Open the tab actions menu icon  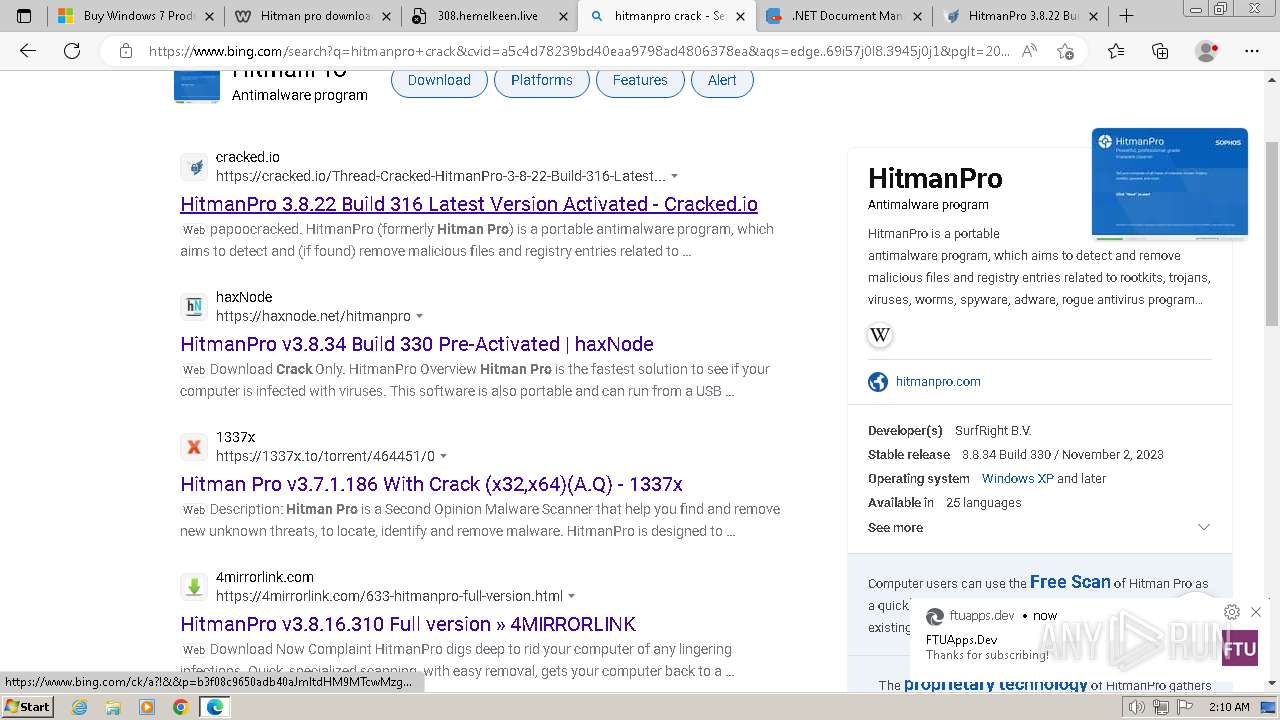[x=24, y=16]
